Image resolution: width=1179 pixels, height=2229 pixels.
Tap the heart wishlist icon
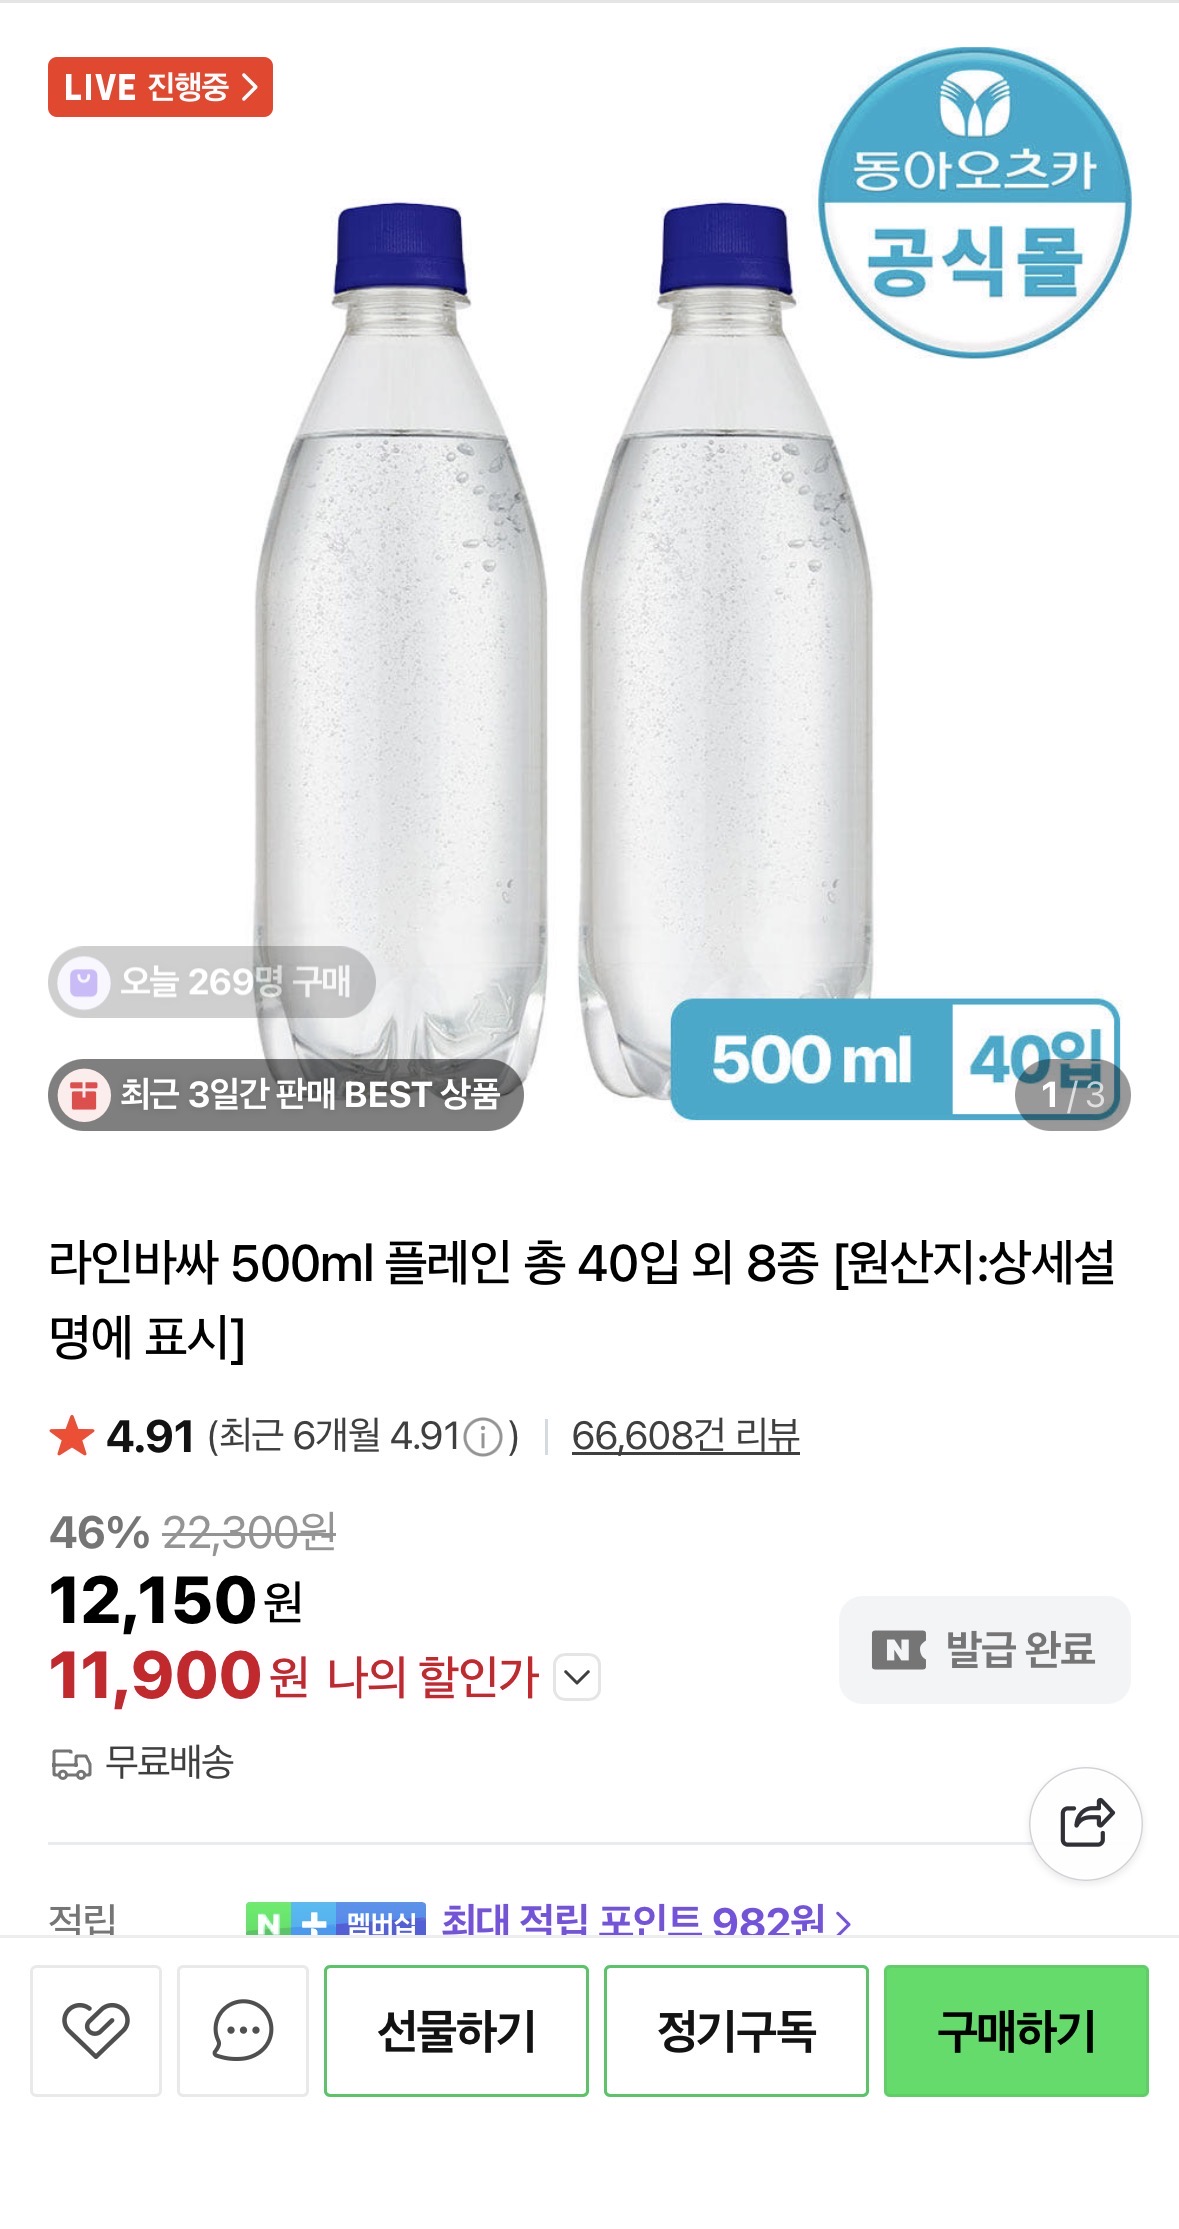coord(96,2029)
